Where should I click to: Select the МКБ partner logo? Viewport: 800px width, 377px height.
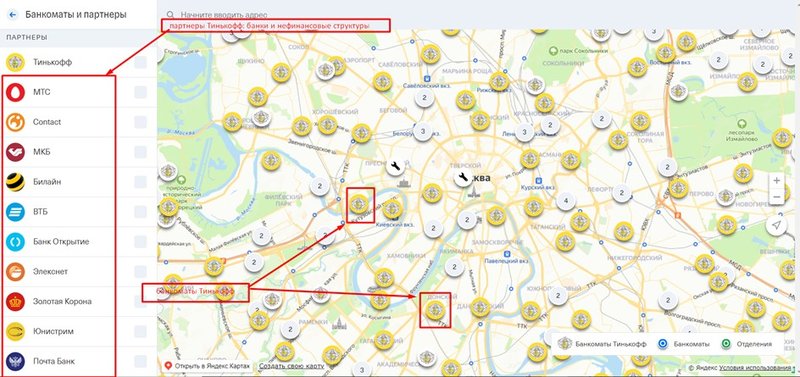click(x=15, y=152)
